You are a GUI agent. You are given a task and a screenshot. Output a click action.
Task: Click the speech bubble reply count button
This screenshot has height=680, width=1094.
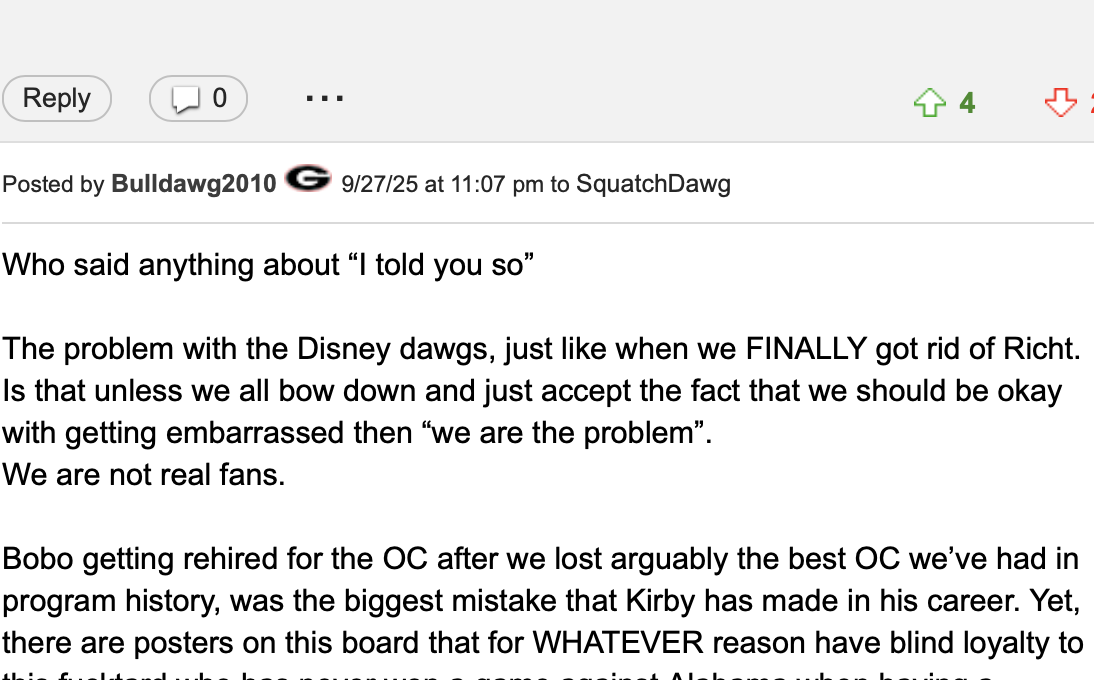pyautogui.click(x=198, y=99)
